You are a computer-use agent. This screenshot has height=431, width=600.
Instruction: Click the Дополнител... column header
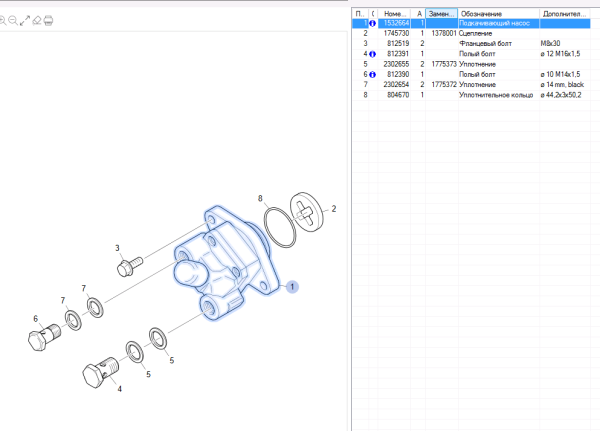[565, 14]
